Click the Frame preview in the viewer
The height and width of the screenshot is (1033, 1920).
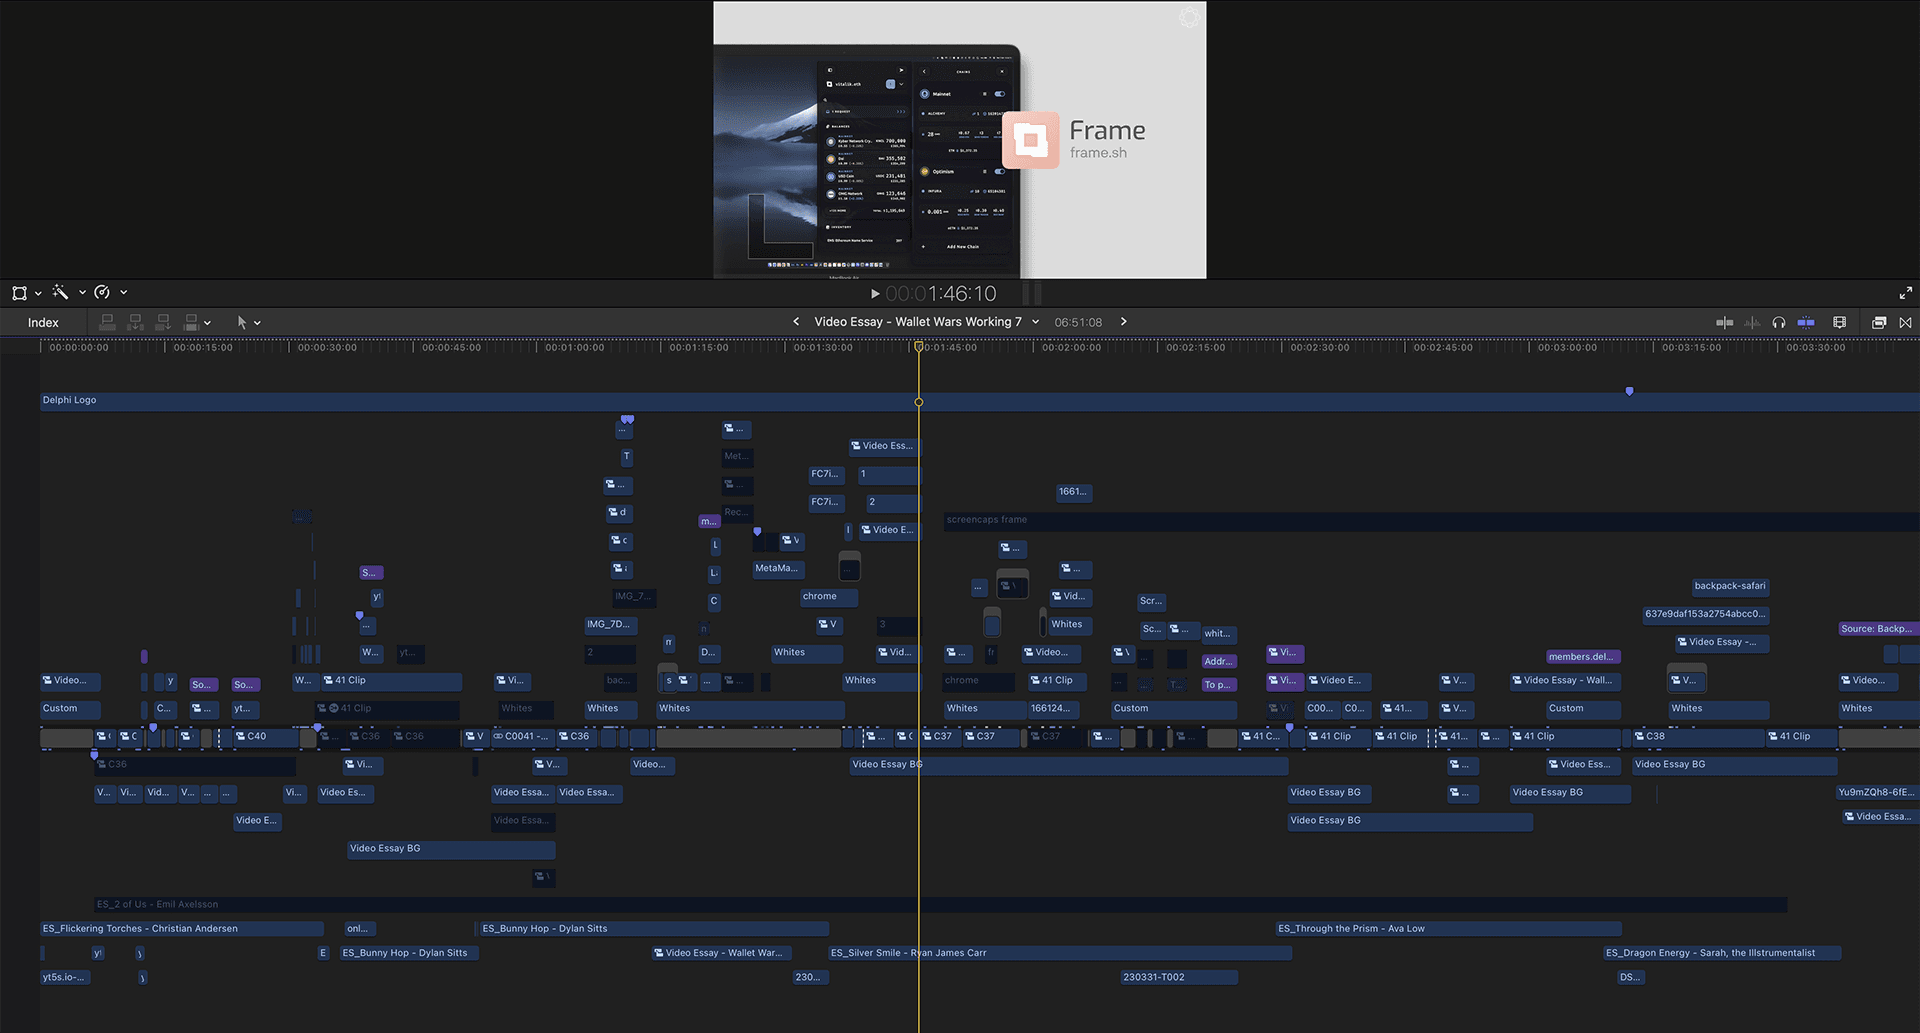(959, 140)
